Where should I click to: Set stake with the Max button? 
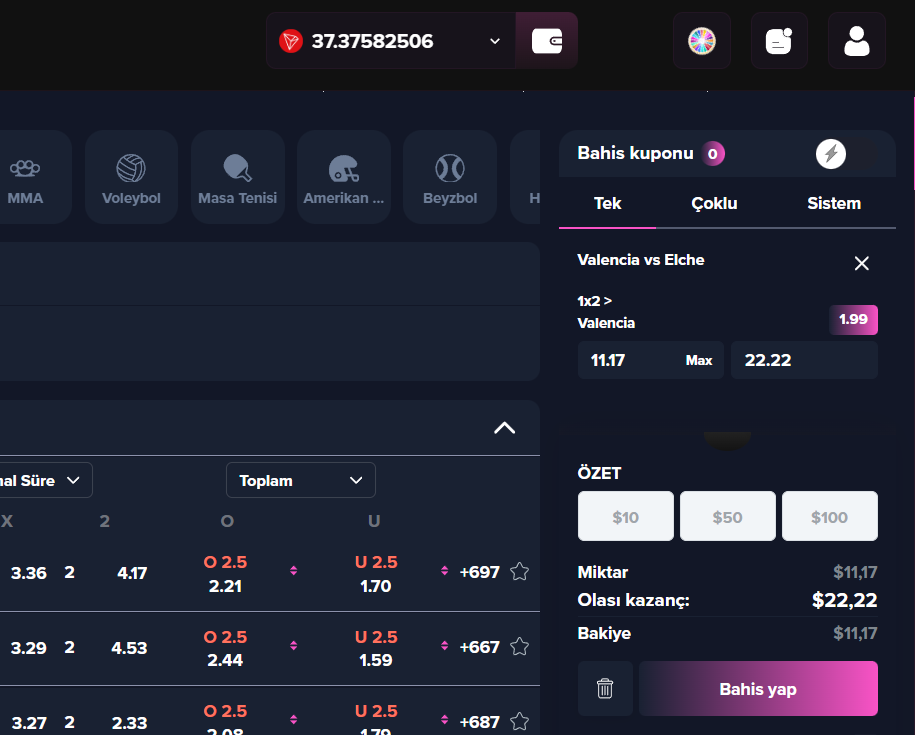(x=699, y=360)
